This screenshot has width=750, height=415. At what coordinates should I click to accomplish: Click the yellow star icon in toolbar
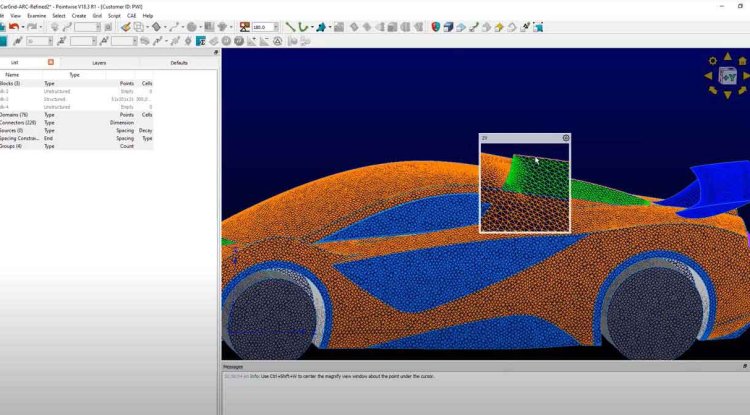point(499,27)
